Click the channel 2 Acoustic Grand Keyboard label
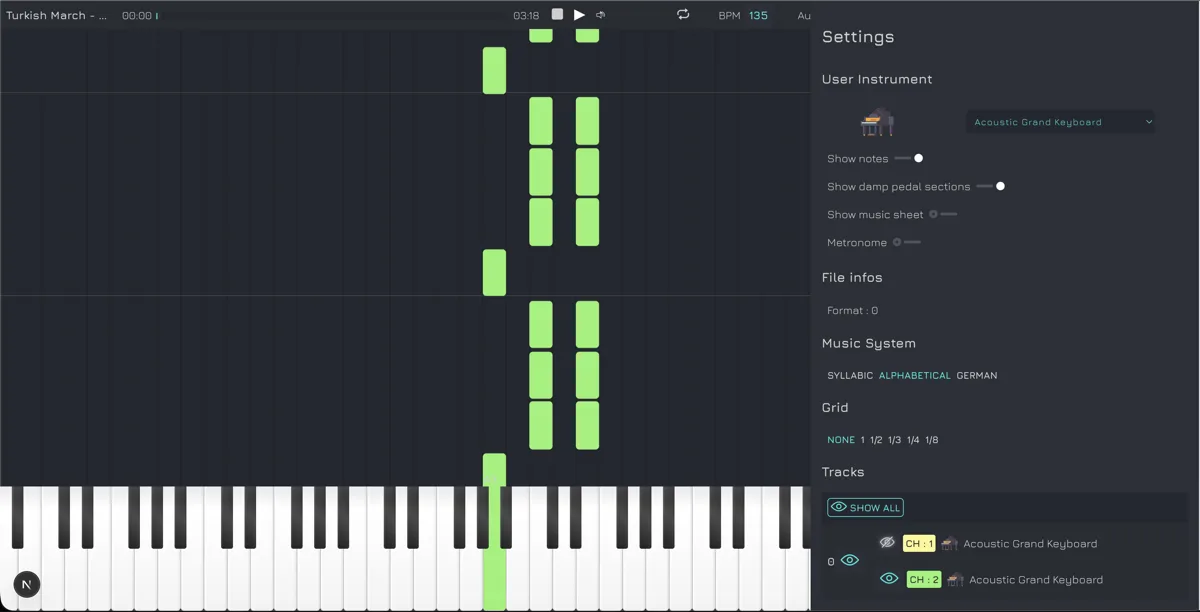 click(x=1036, y=580)
